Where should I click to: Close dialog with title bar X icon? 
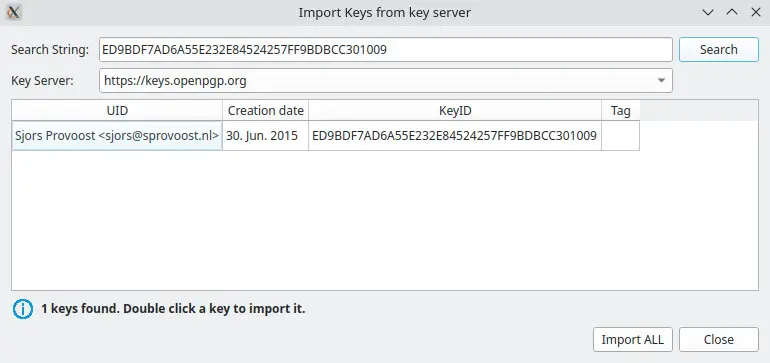[756, 13]
